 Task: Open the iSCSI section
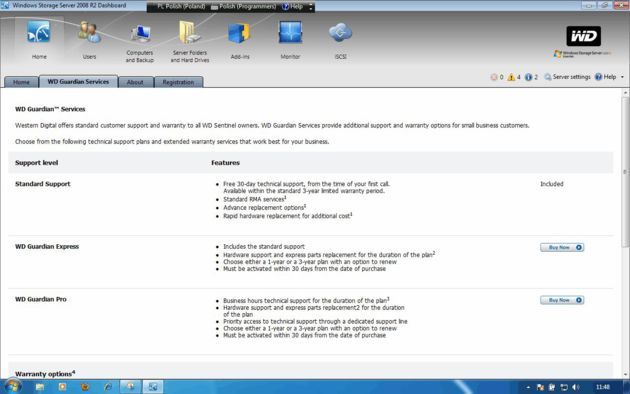[x=340, y=40]
